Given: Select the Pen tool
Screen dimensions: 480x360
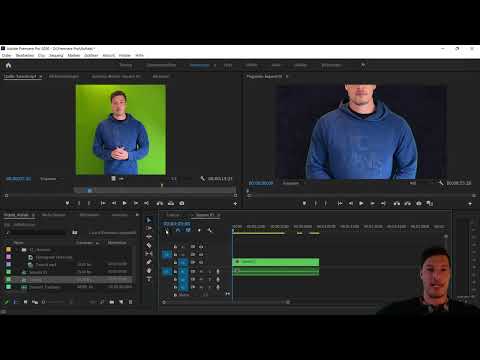Looking at the screenshot, I should tap(149, 262).
